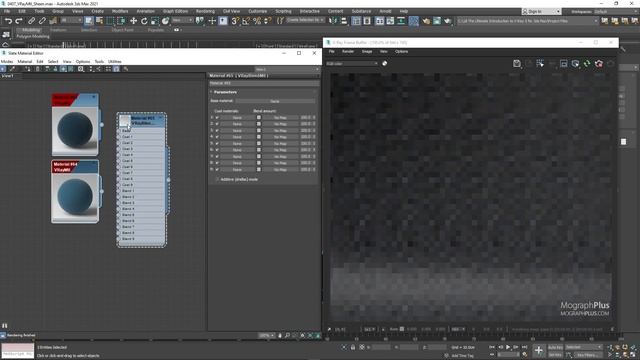
Task: Click the Base material None button
Action: (275, 101)
